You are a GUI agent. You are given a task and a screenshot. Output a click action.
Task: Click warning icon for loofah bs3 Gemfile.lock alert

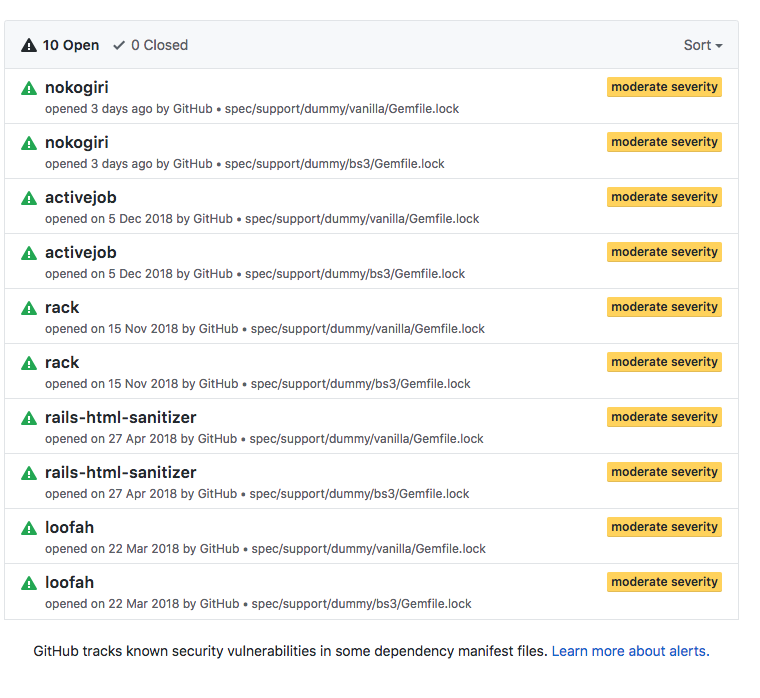point(29,583)
